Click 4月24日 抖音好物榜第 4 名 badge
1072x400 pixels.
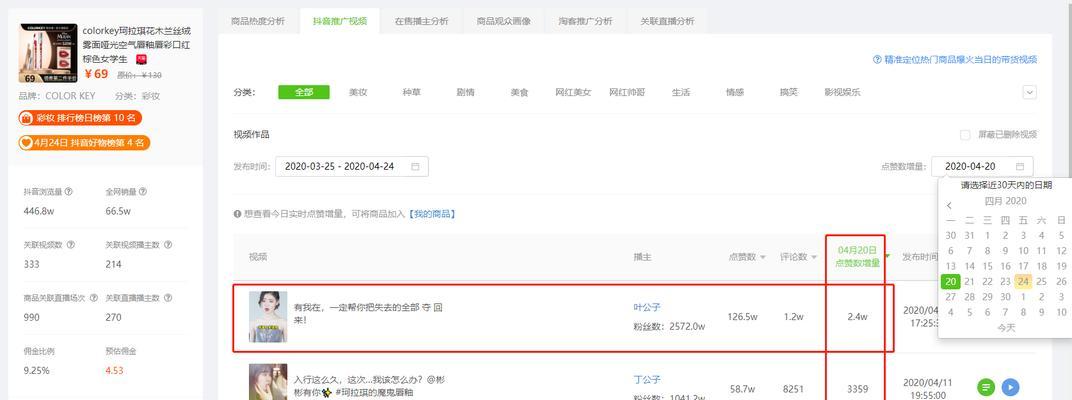[x=84, y=143]
